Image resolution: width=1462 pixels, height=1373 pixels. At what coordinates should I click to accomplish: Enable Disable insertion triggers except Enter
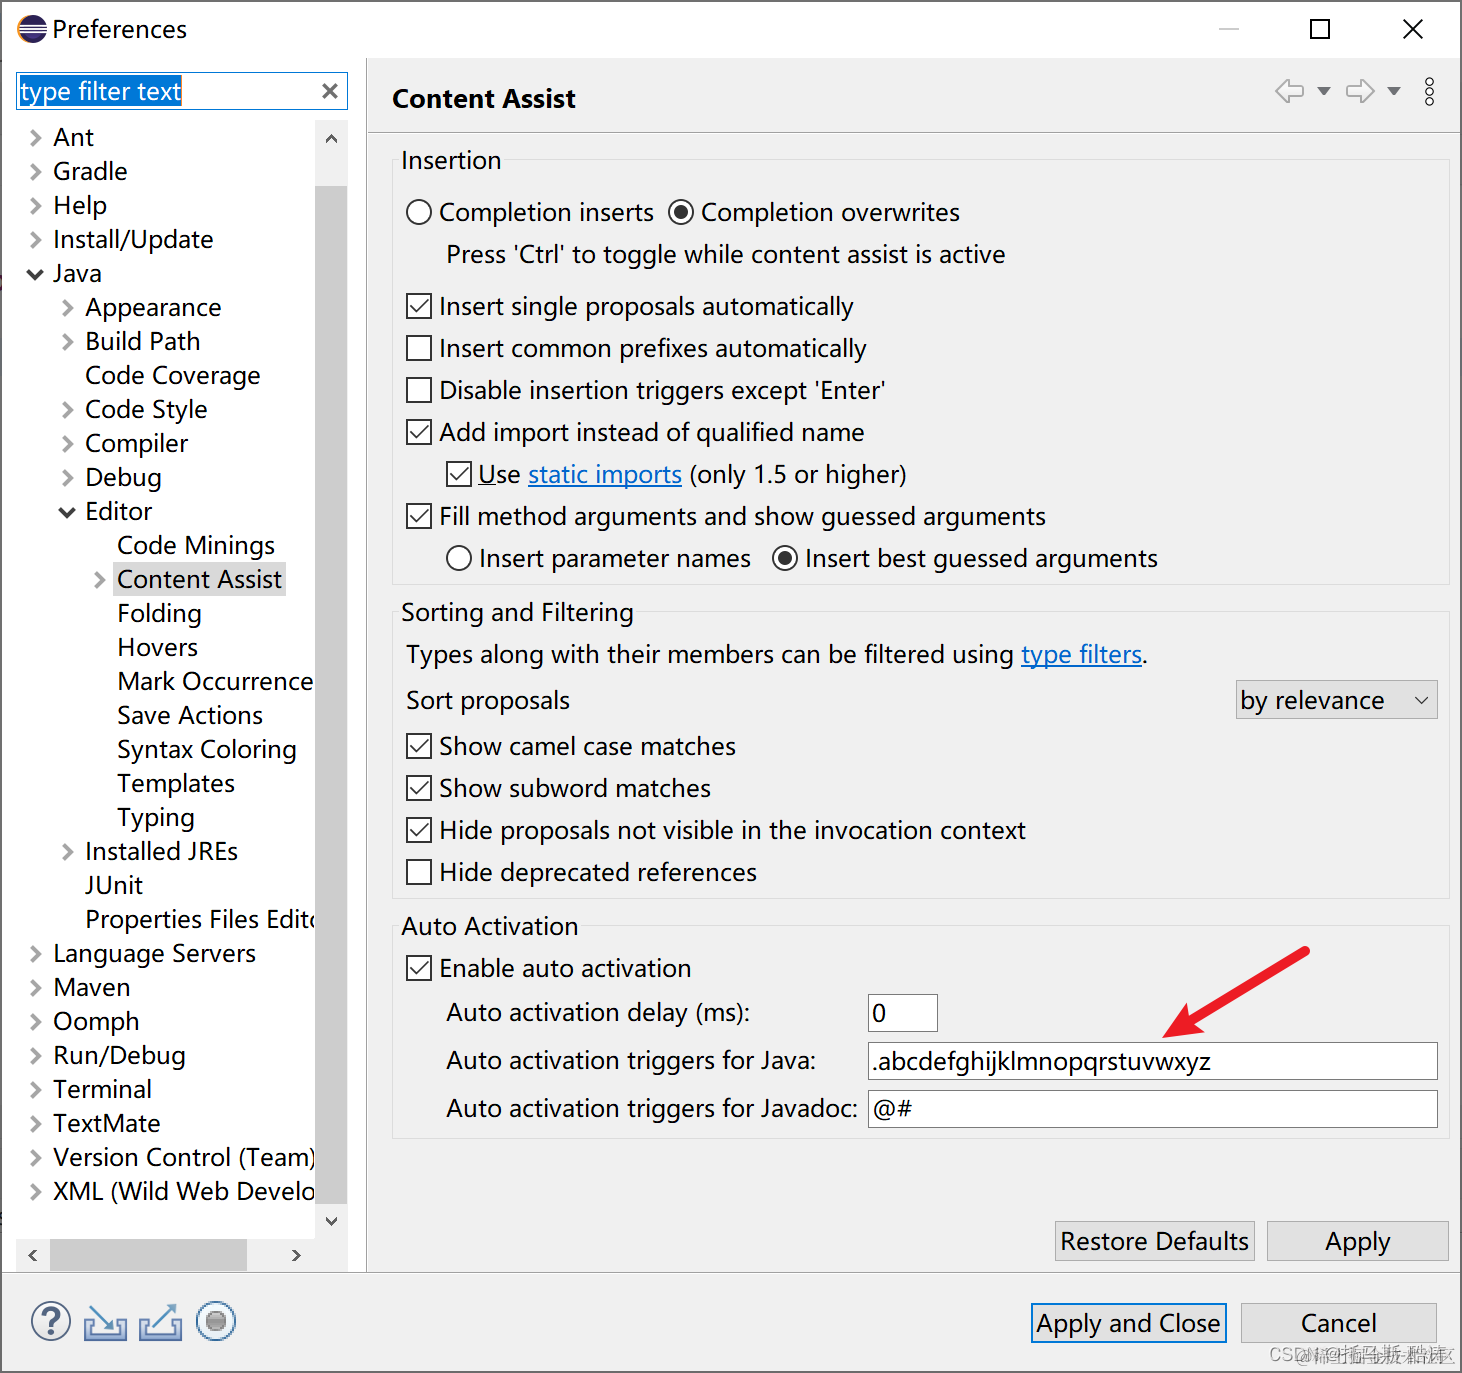419,390
